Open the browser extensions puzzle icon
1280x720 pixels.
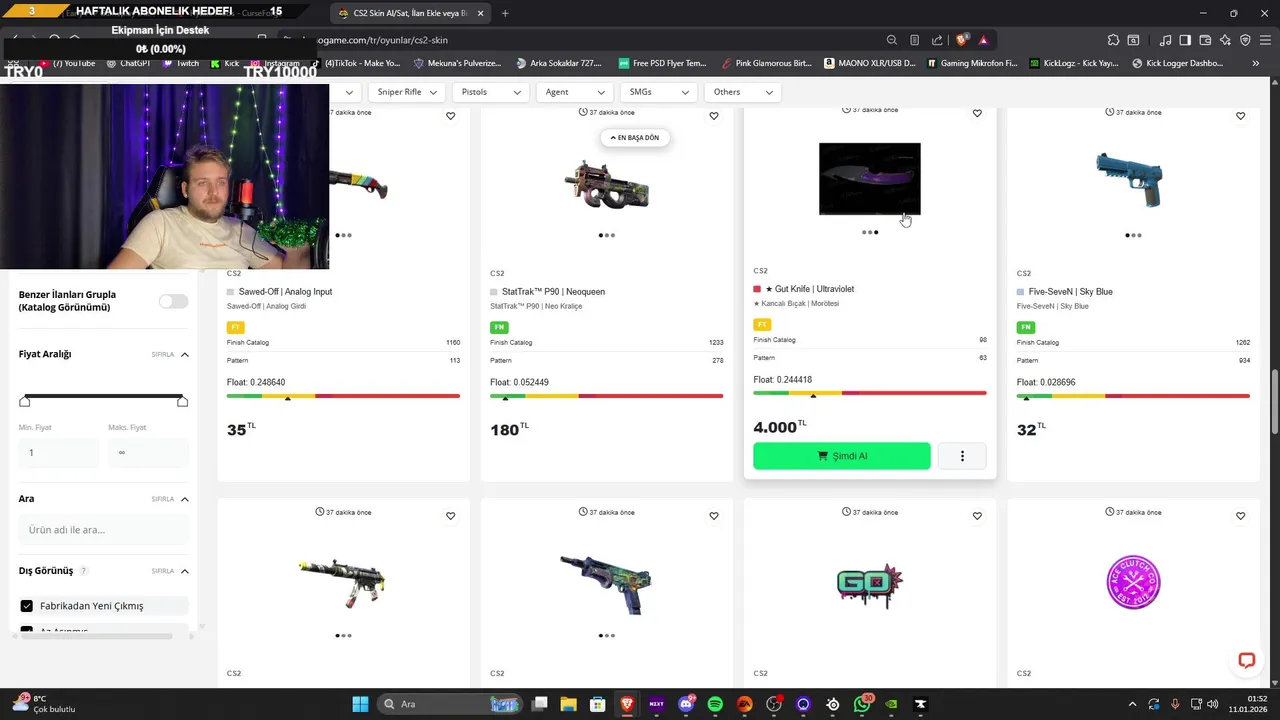1113,40
